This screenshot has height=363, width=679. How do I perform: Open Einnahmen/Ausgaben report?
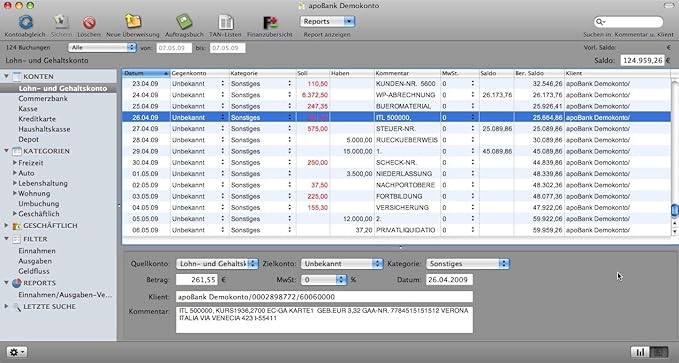[x=65, y=295]
